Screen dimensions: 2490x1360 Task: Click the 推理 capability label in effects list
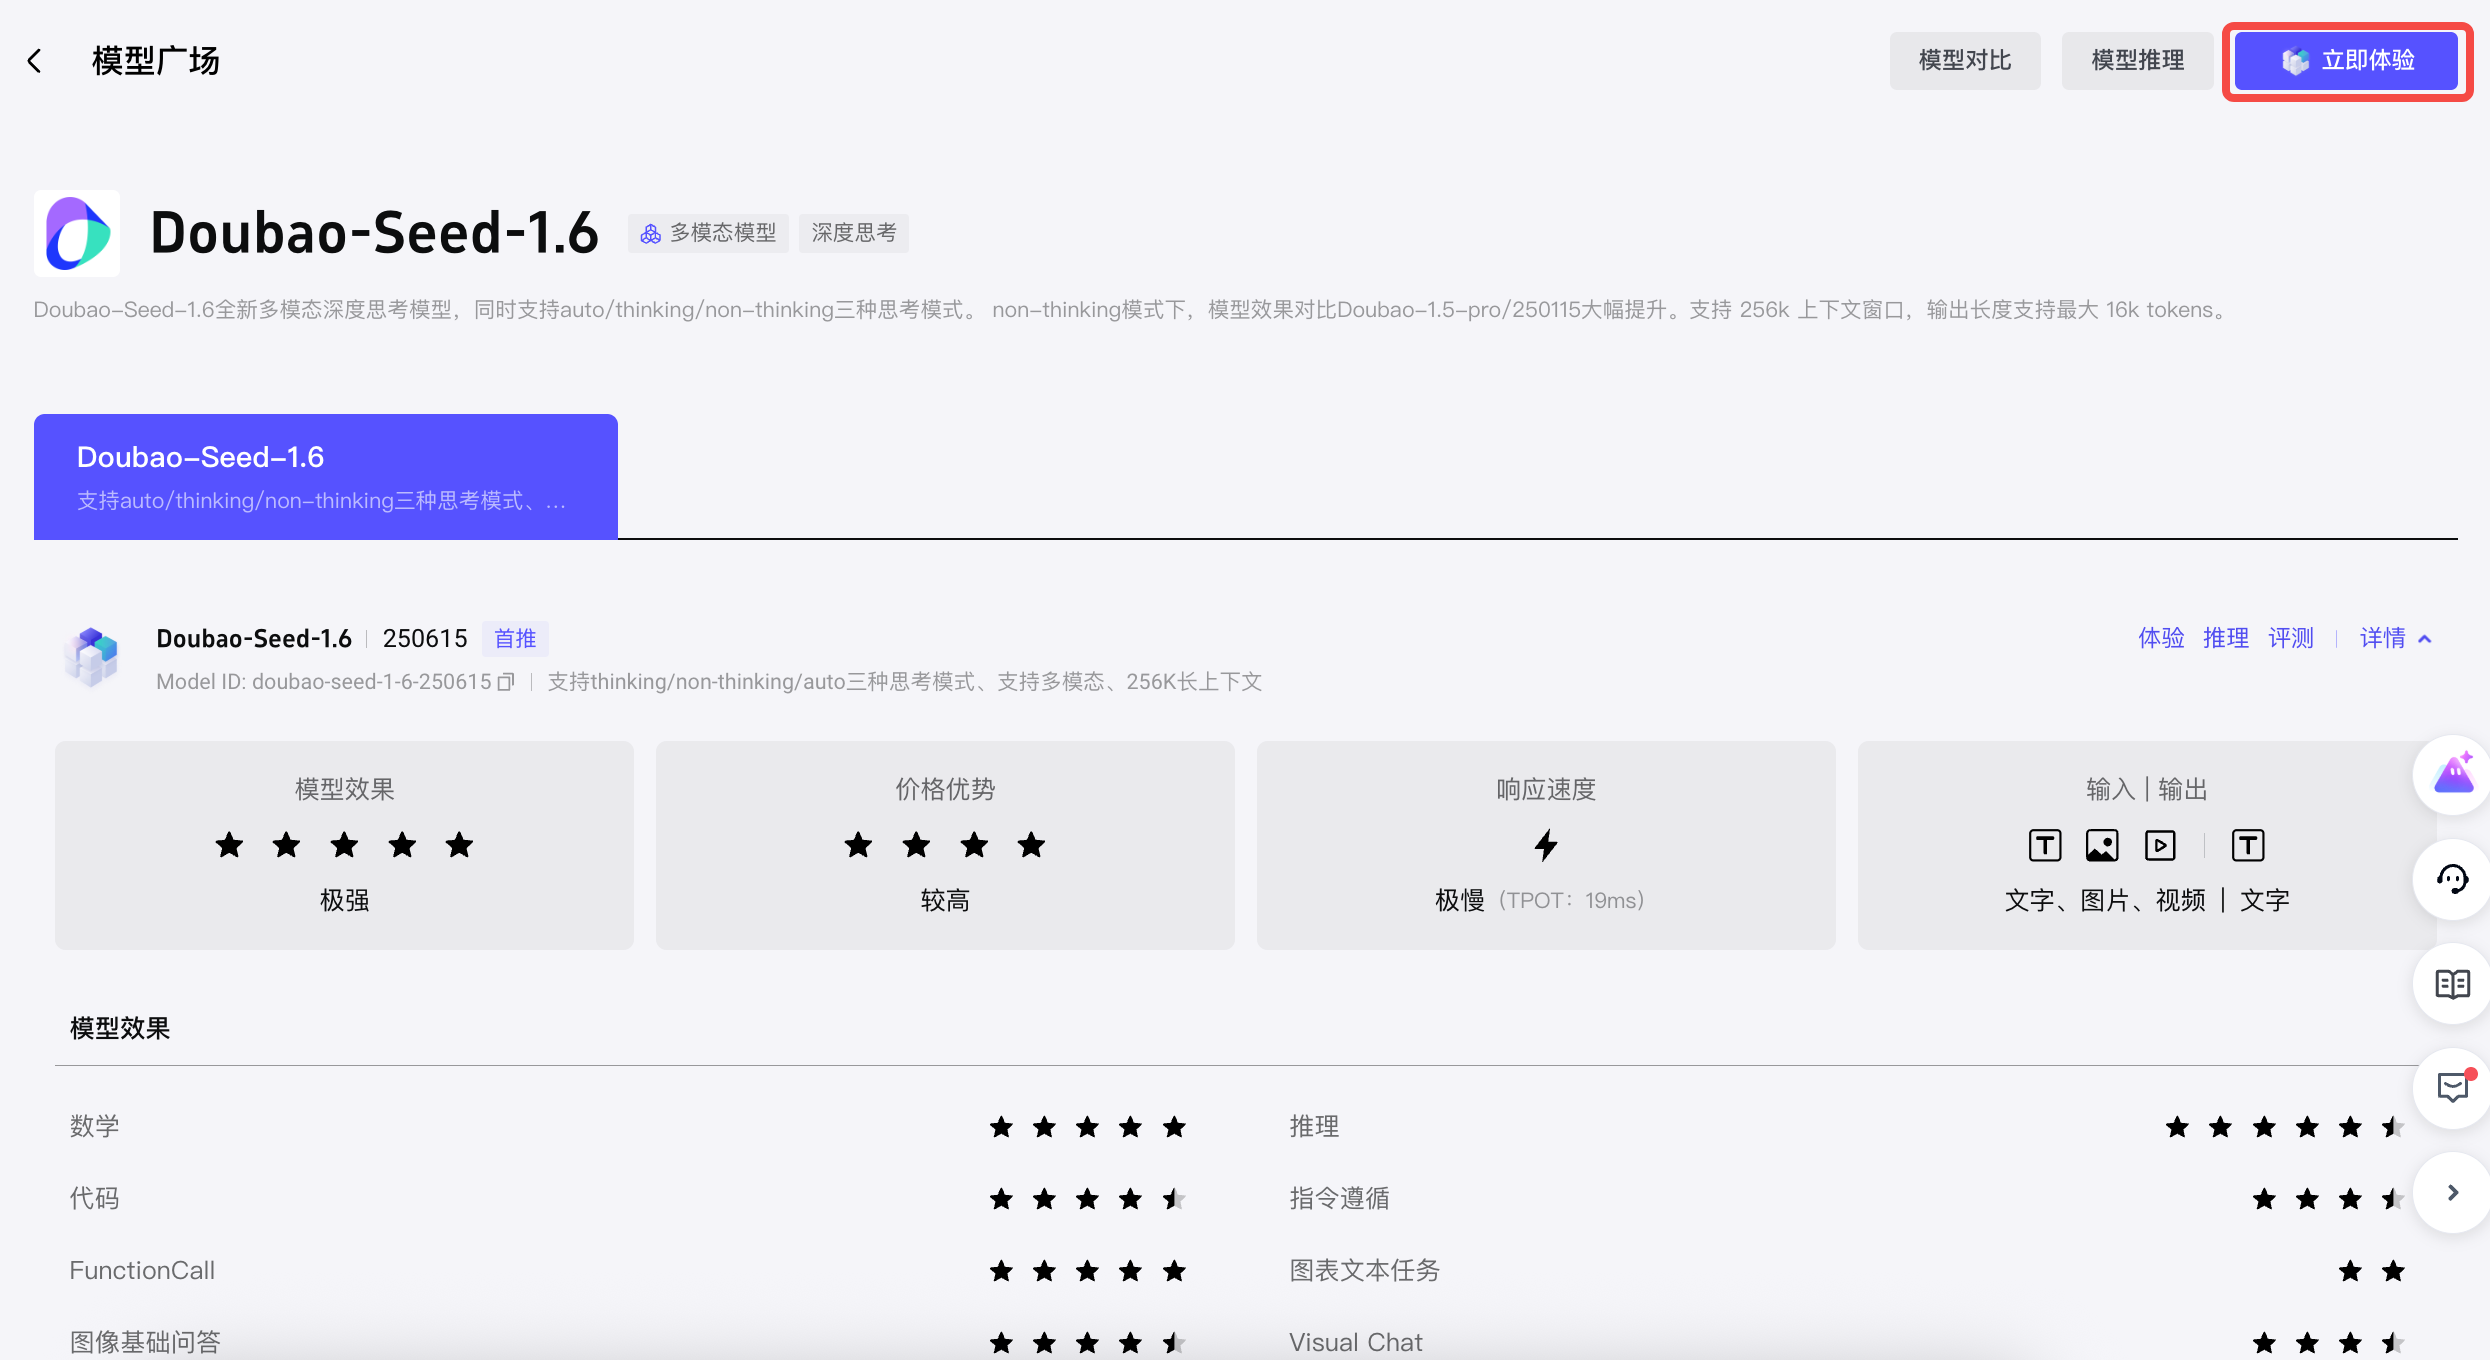coord(1314,1126)
